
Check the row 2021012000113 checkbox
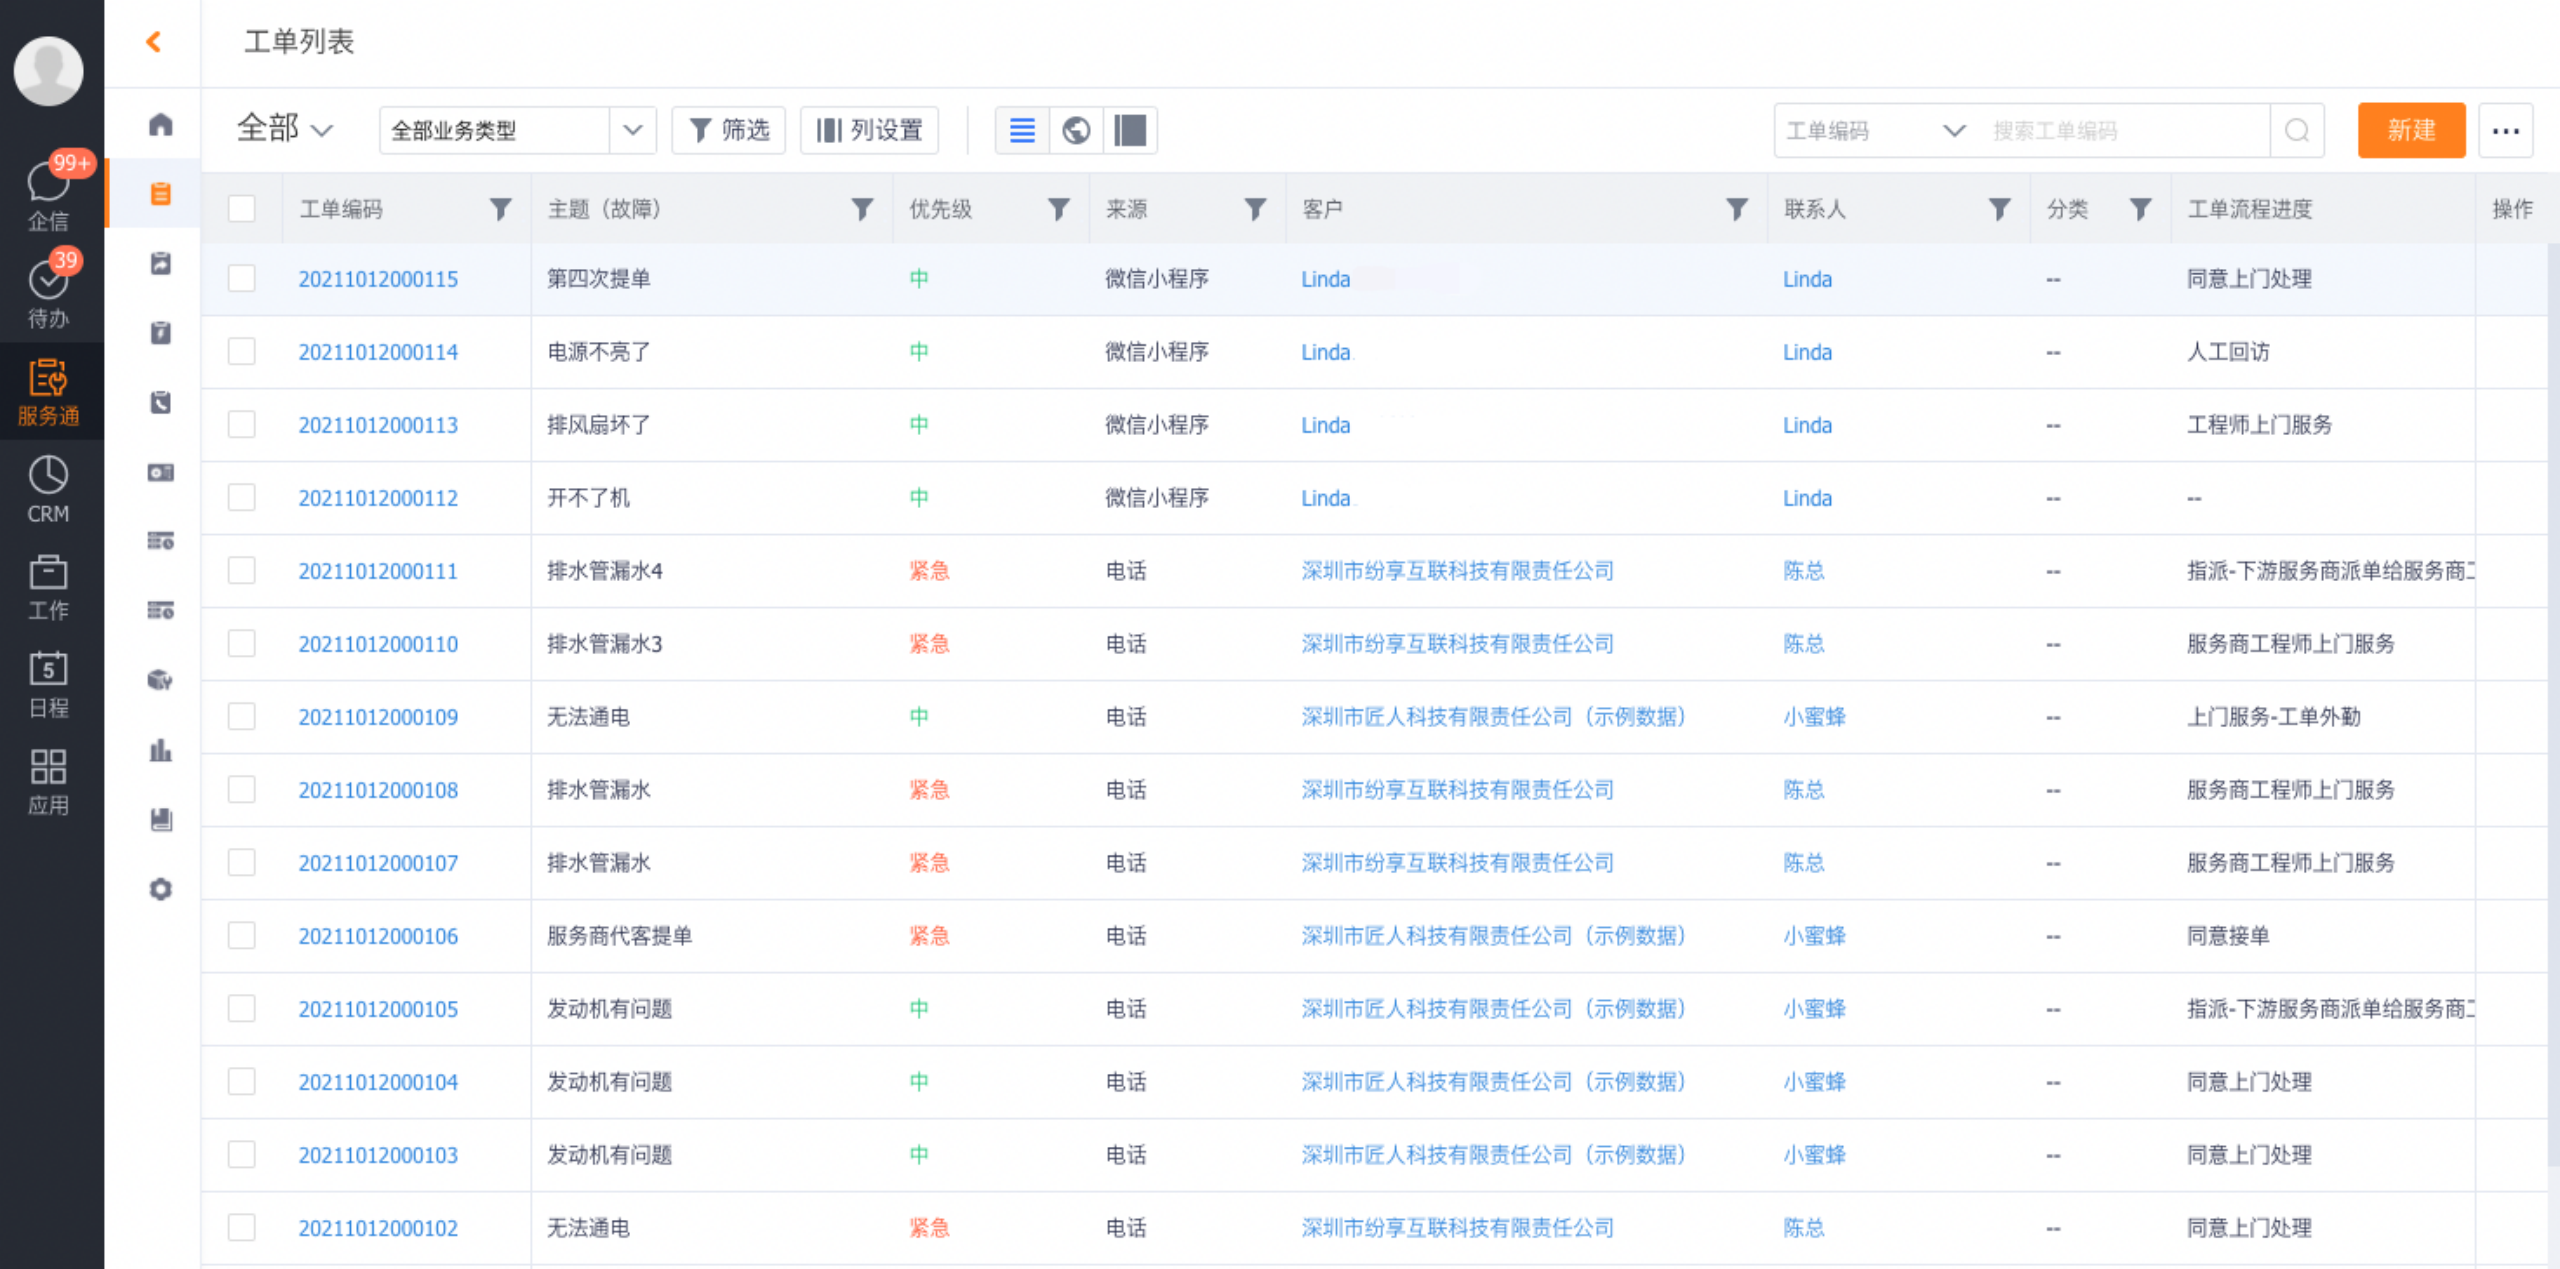241,424
